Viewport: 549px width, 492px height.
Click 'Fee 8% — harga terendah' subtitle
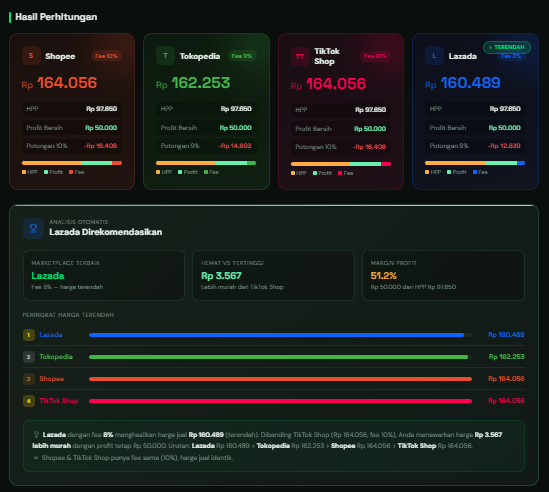click(67, 287)
